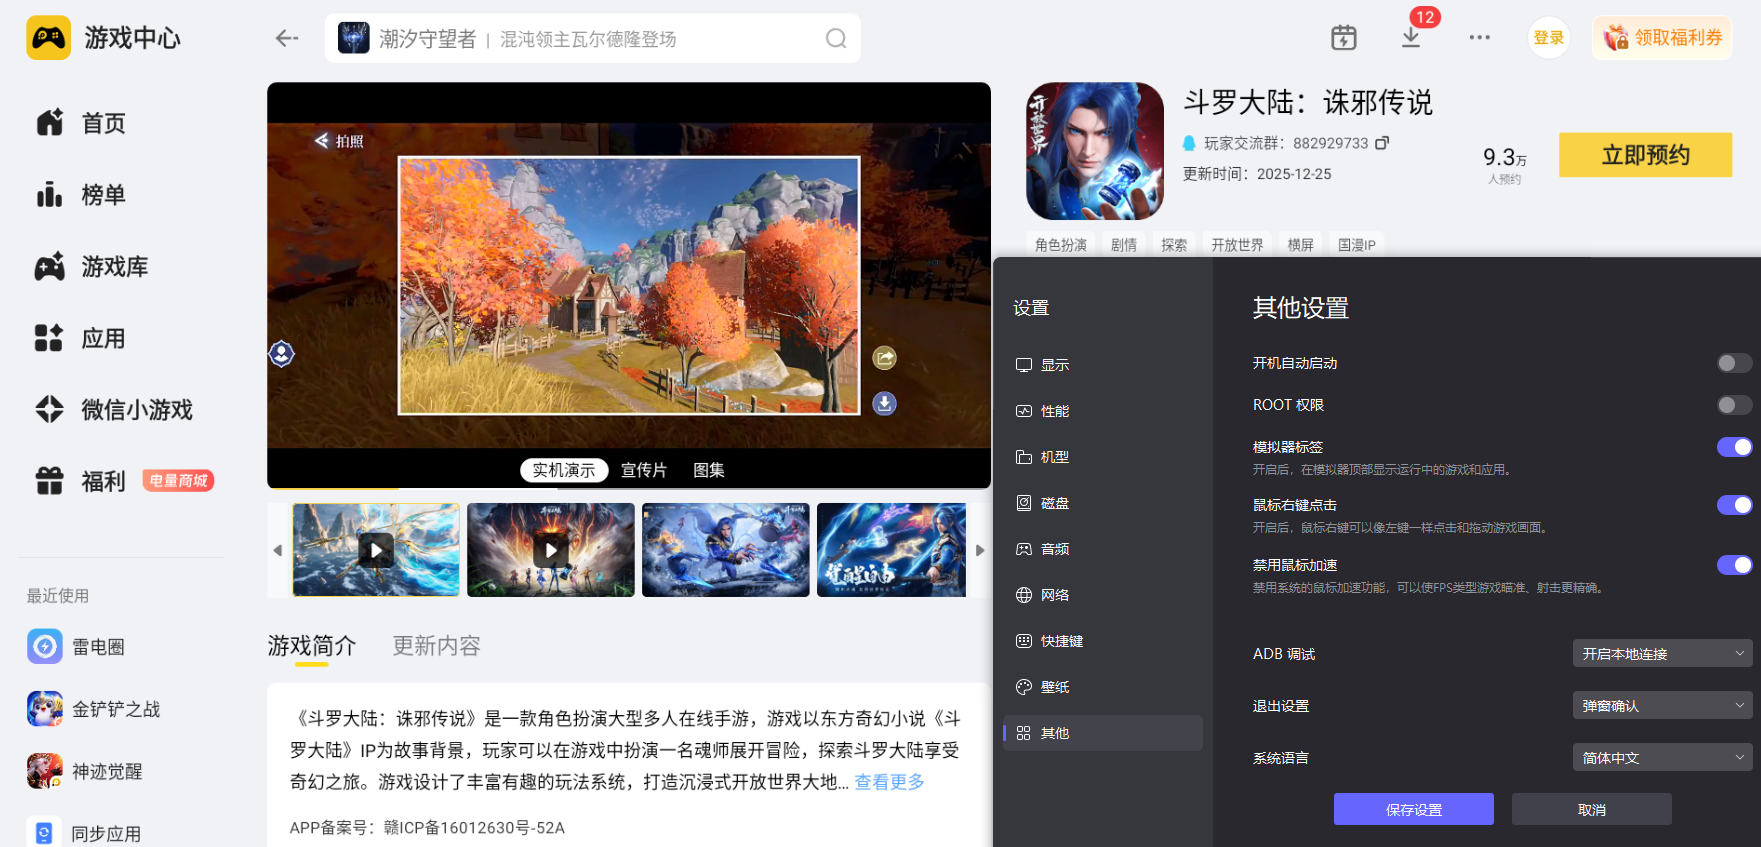Open the 榜单 rankings icon
This screenshot has height=847, width=1761.
[x=50, y=195]
